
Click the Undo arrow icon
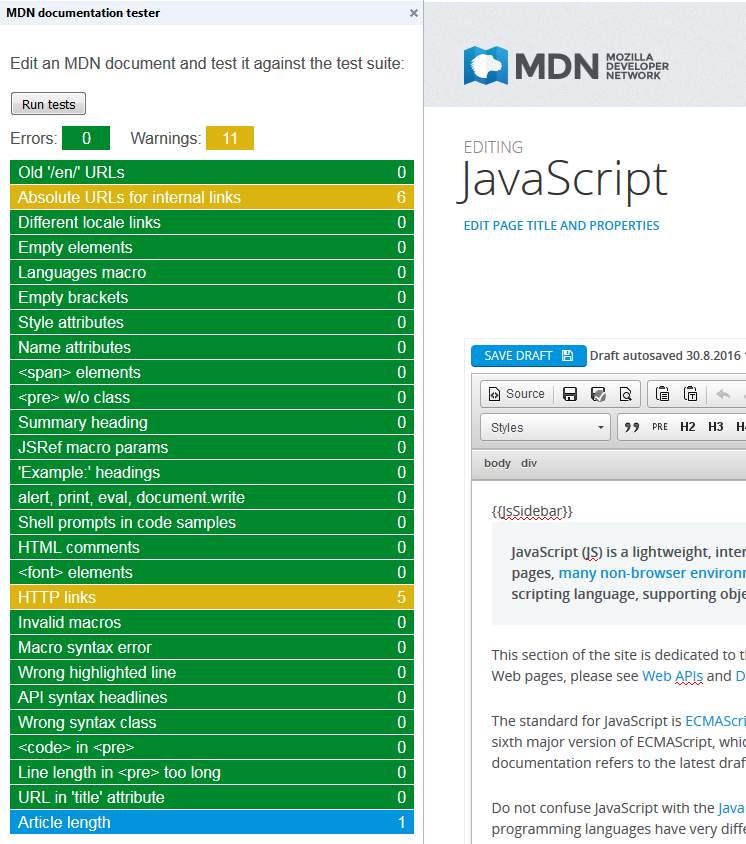[723, 395]
